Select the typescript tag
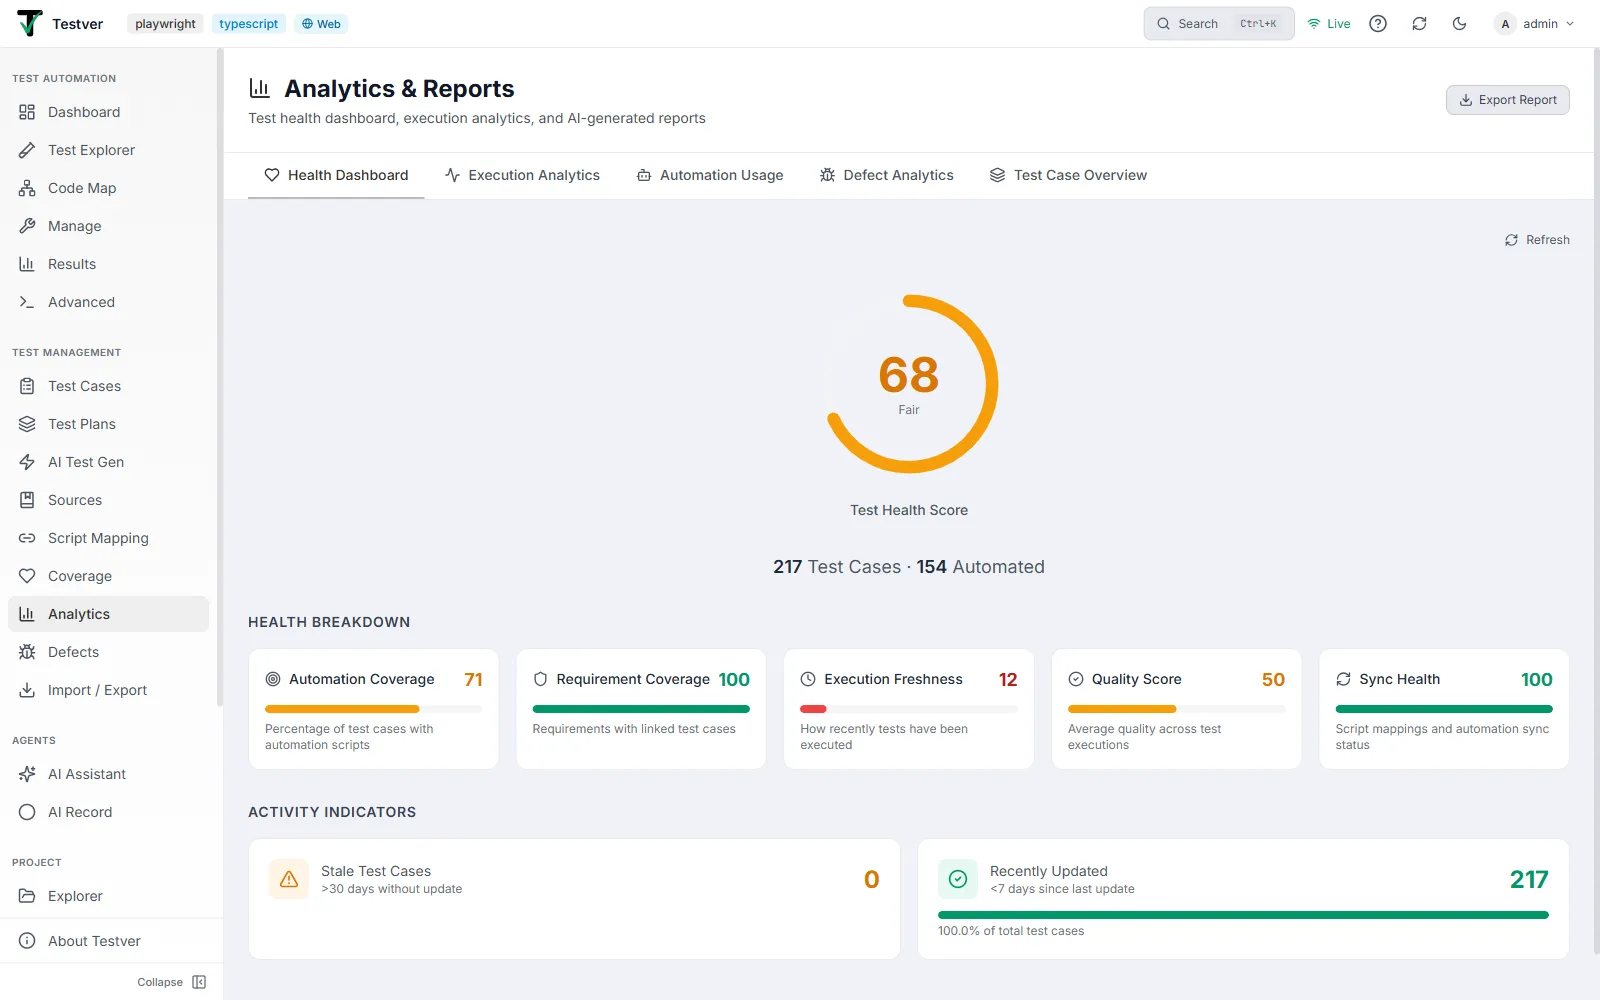The image size is (1600, 1000). (249, 24)
